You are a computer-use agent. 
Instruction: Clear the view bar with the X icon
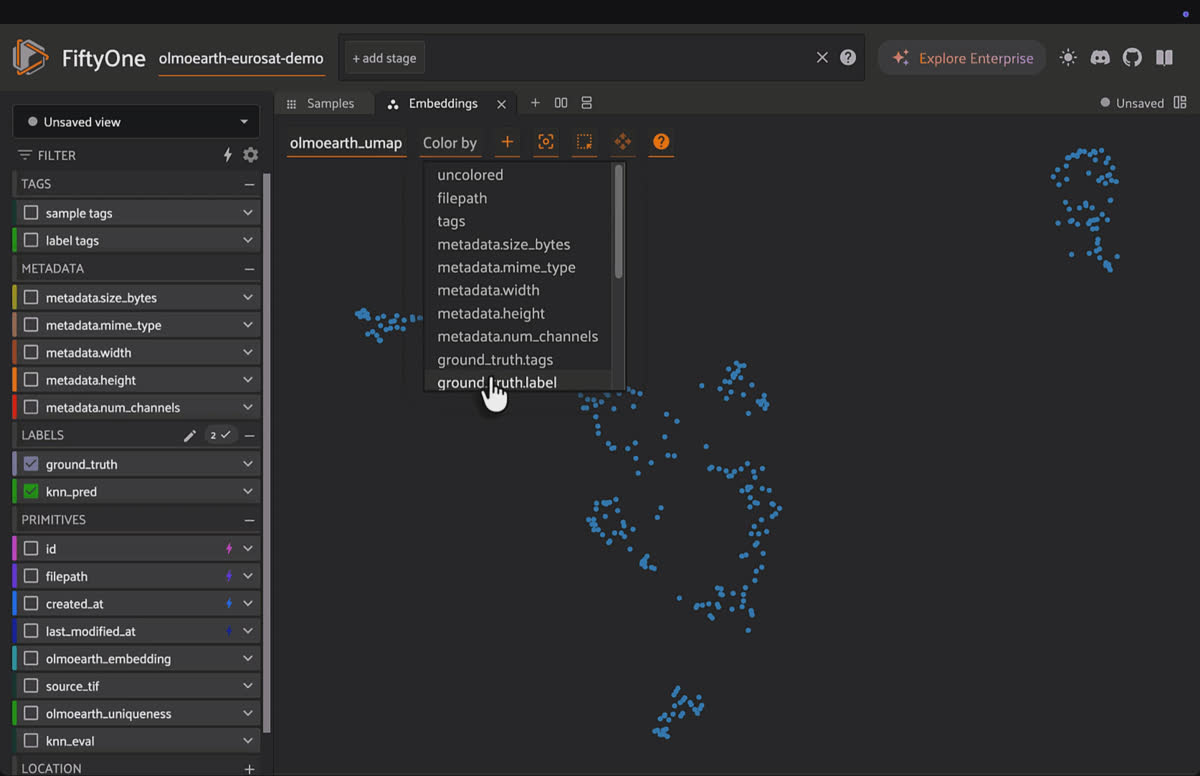[x=822, y=58]
